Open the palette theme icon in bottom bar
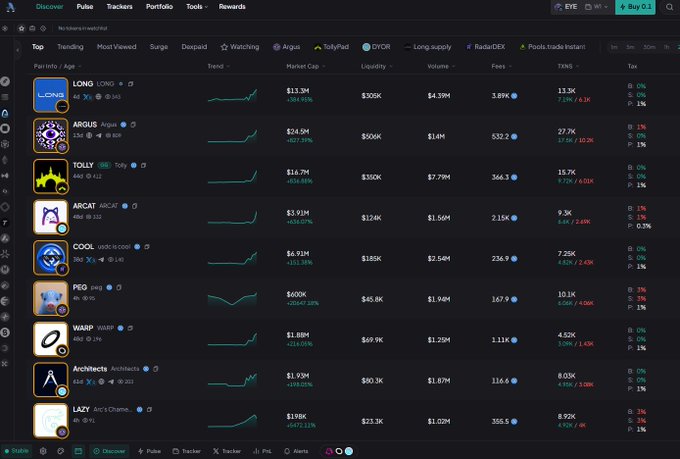This screenshot has width=680, height=459. pyautogui.click(x=60, y=451)
